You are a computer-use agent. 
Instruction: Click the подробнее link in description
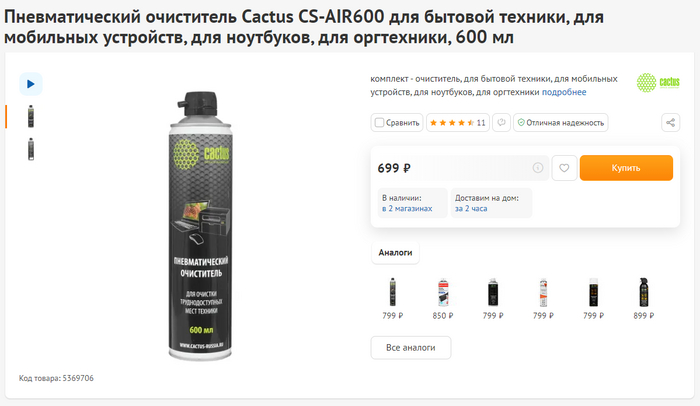564,92
